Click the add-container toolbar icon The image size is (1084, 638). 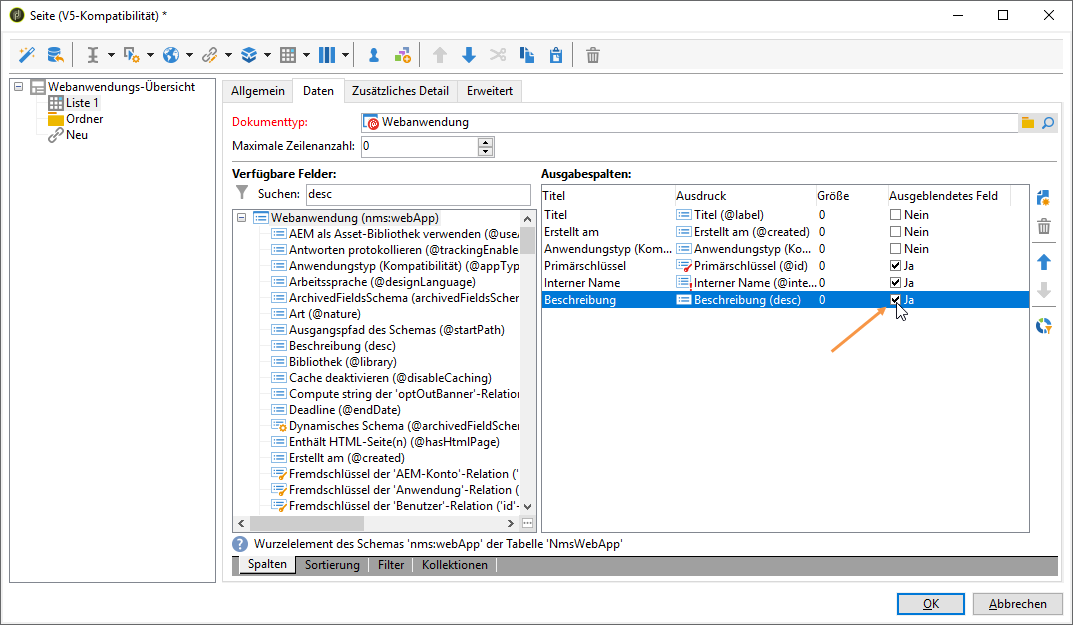tap(402, 55)
